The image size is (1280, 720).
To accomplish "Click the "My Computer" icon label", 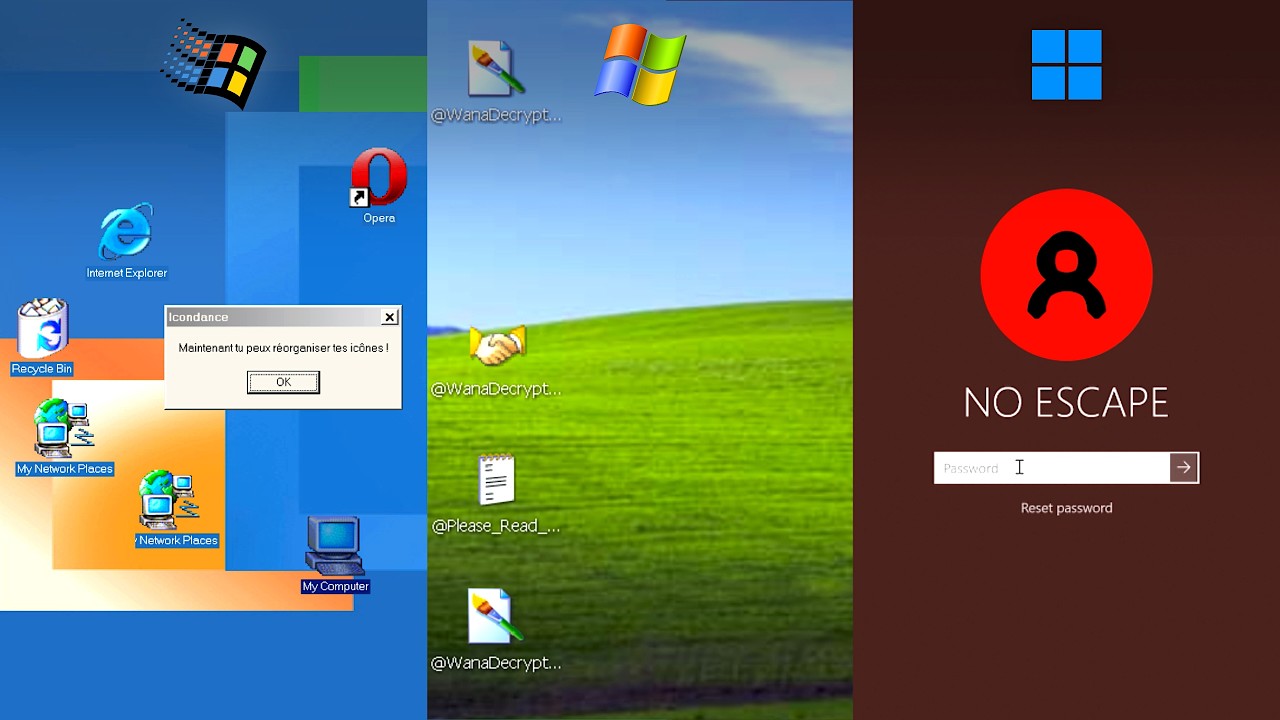I will point(335,586).
